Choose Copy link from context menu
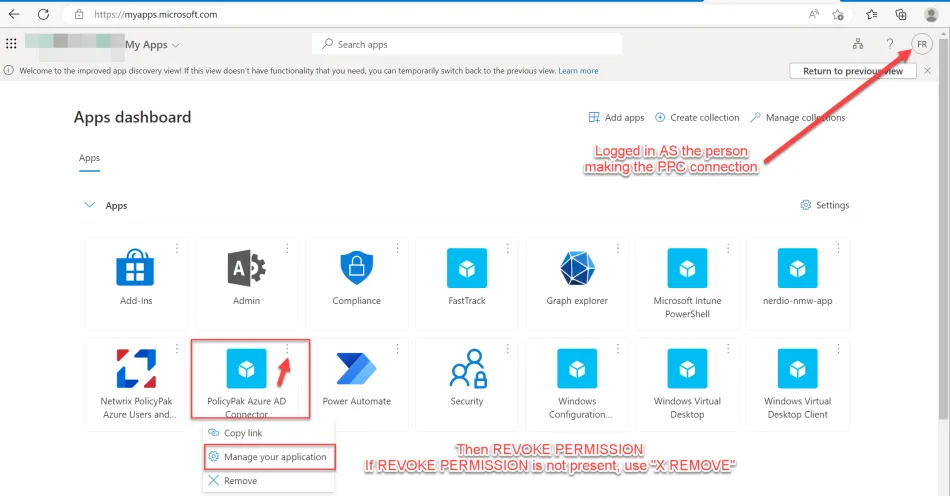Screen dimensions: 950x496 point(243,433)
